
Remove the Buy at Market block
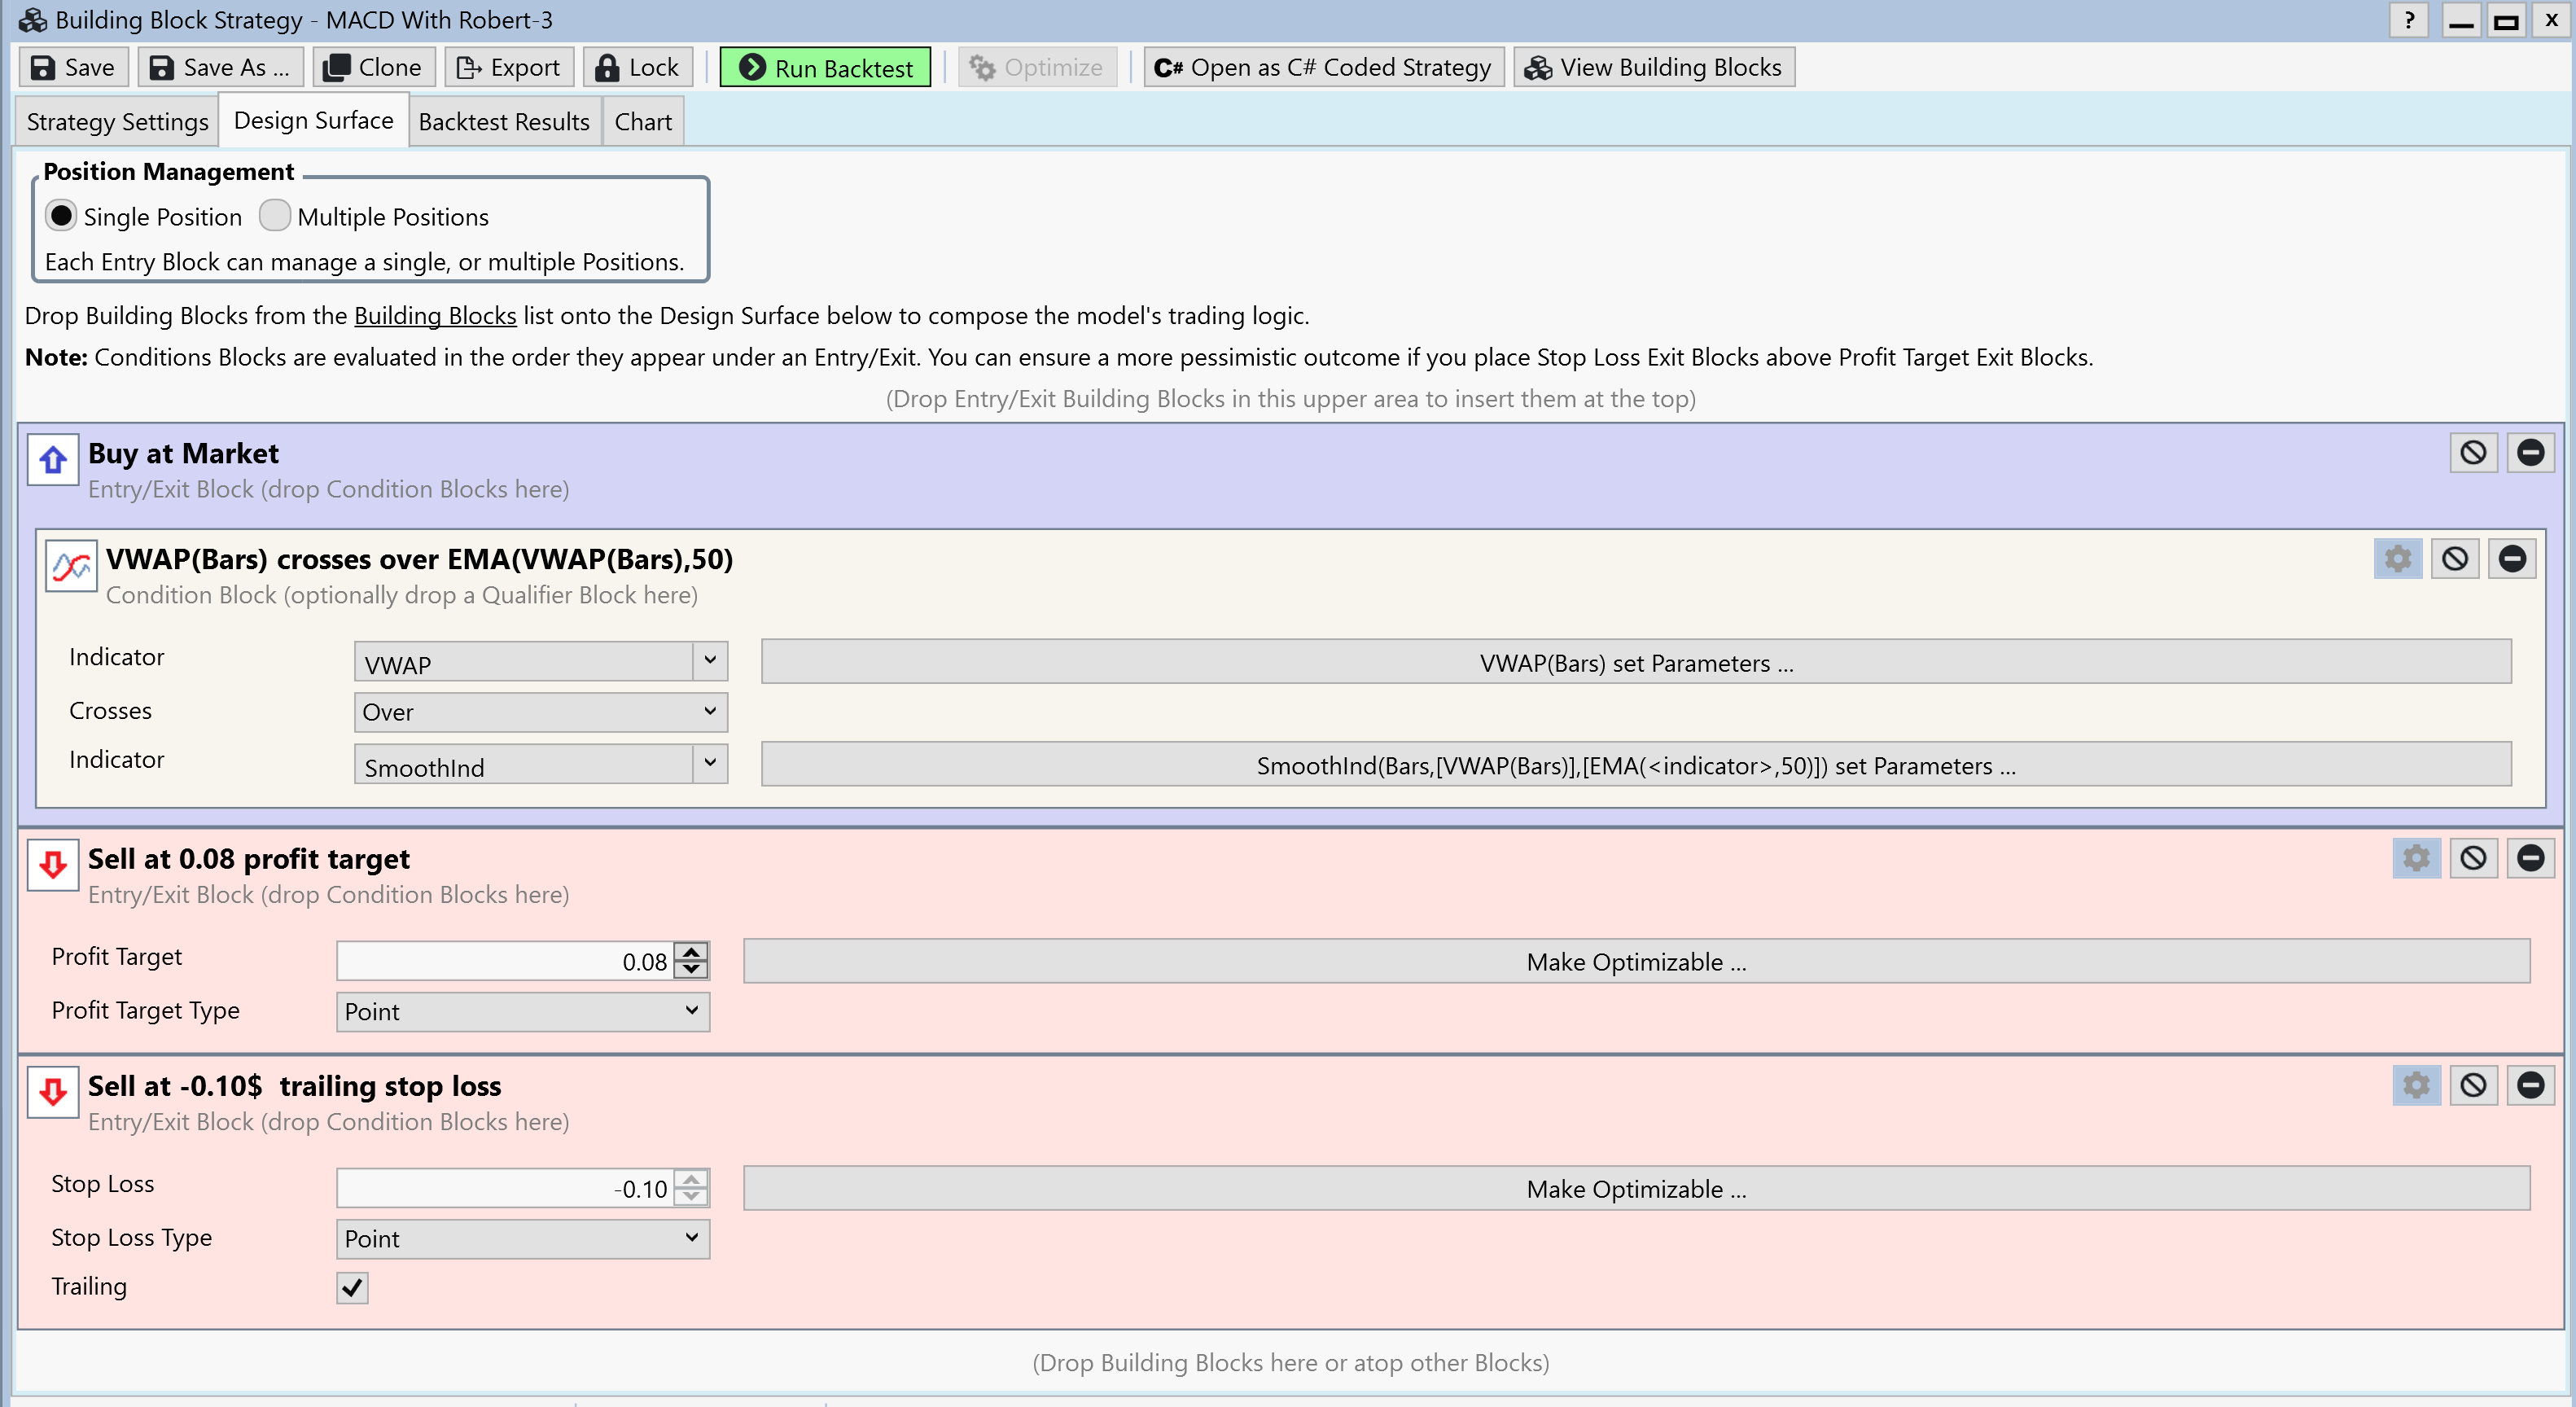[x=2530, y=453]
